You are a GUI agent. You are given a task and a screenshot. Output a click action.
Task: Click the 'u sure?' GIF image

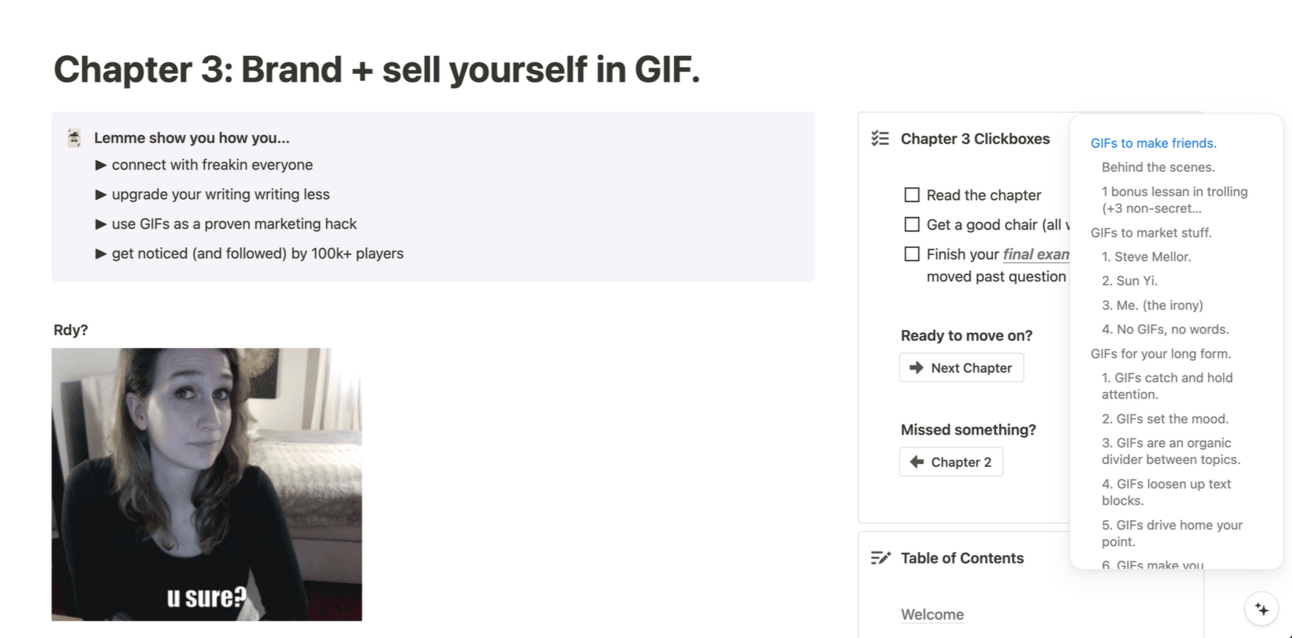pyautogui.click(x=207, y=484)
